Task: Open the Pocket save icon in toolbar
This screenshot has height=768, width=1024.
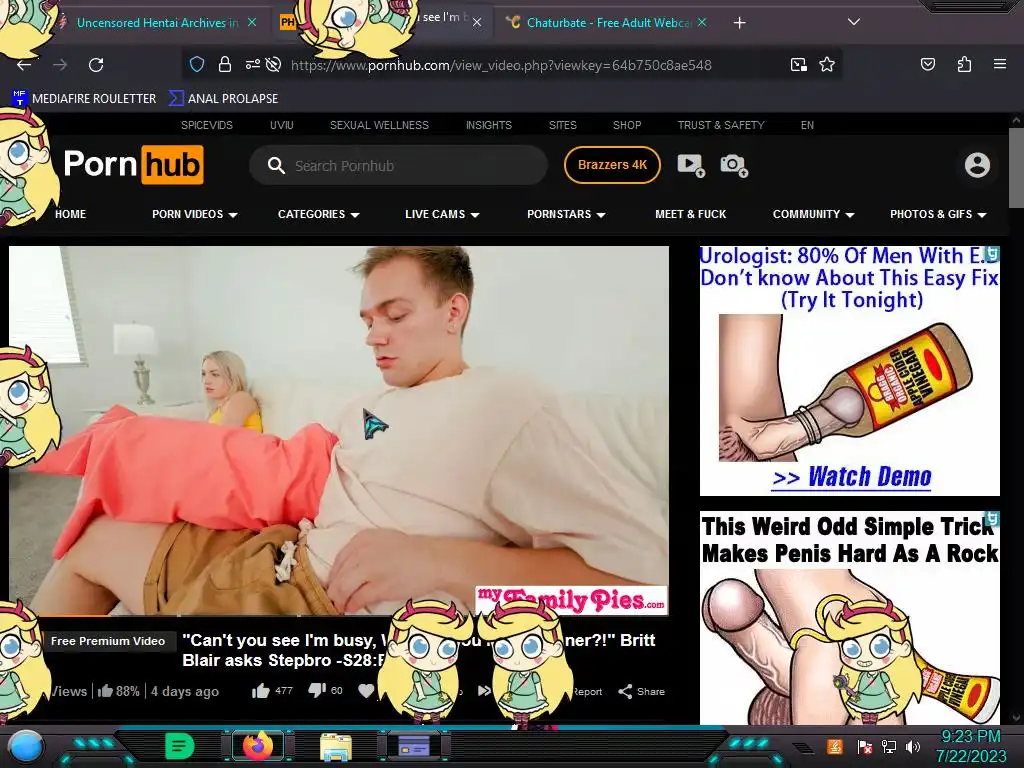Action: (927, 64)
